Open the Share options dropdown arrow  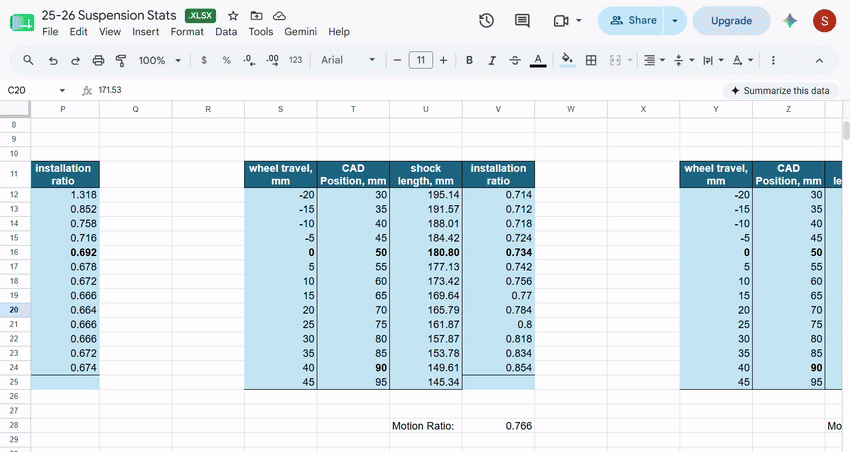tap(675, 21)
